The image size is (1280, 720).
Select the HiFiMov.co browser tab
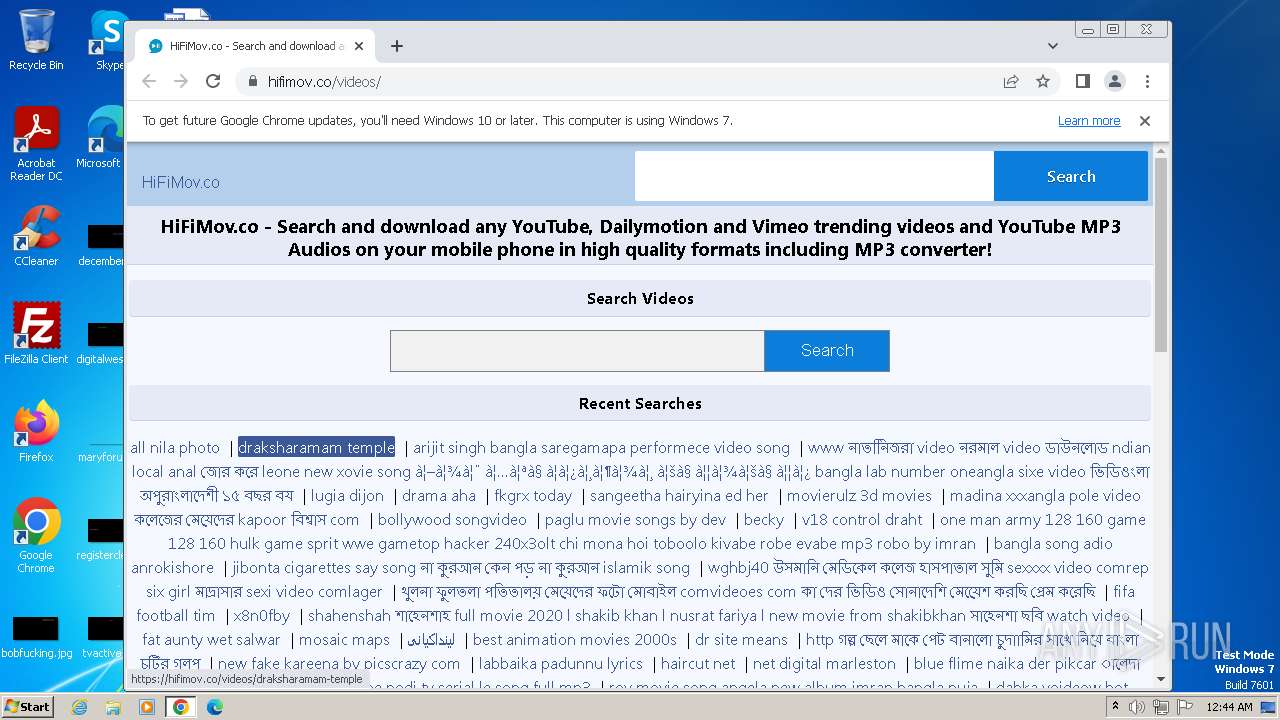(x=255, y=46)
